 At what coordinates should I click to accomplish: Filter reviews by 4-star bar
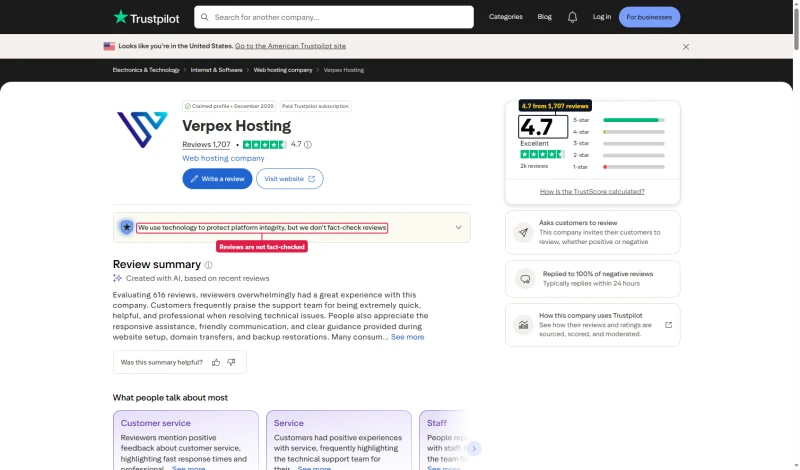tap(634, 132)
